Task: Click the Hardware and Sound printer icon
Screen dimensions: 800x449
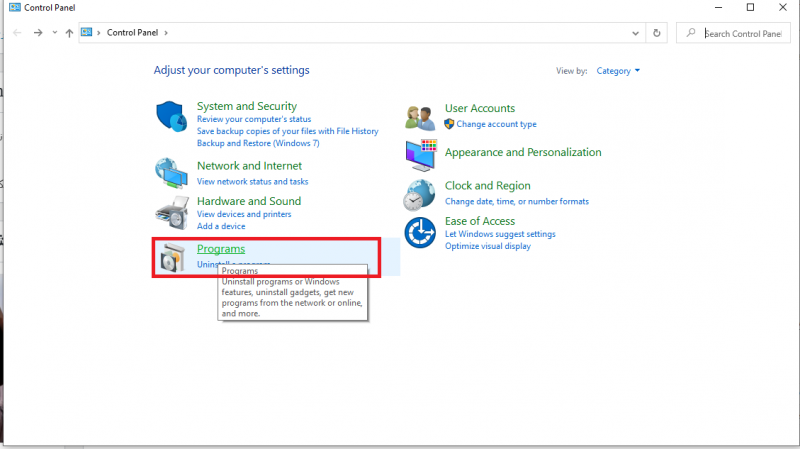Action: click(x=172, y=212)
